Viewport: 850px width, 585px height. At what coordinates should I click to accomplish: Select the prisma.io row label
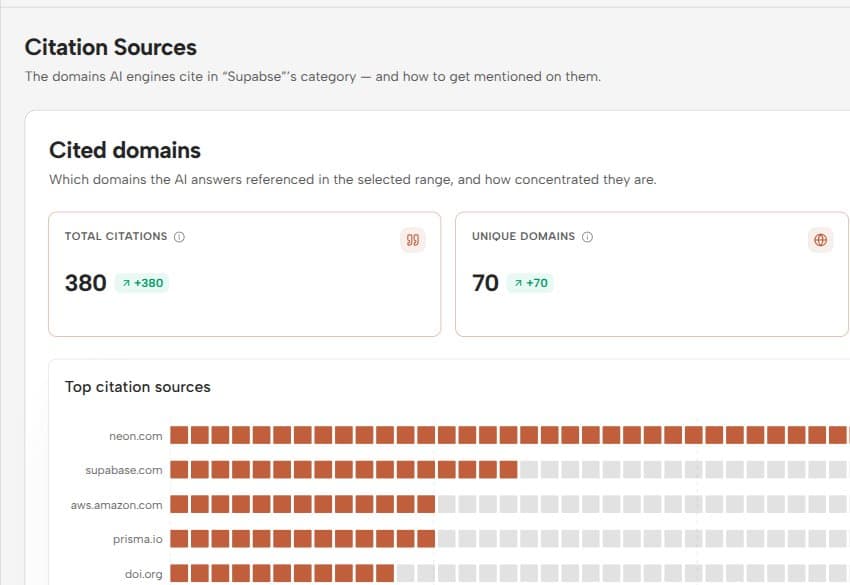click(137, 539)
